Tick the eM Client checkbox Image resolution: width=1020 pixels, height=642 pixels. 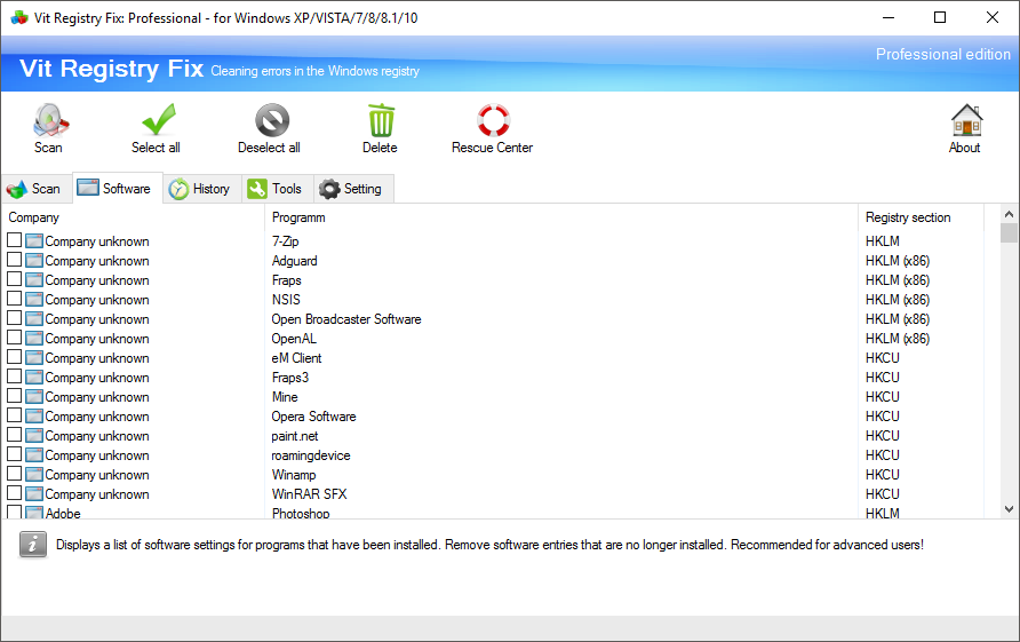[14, 357]
